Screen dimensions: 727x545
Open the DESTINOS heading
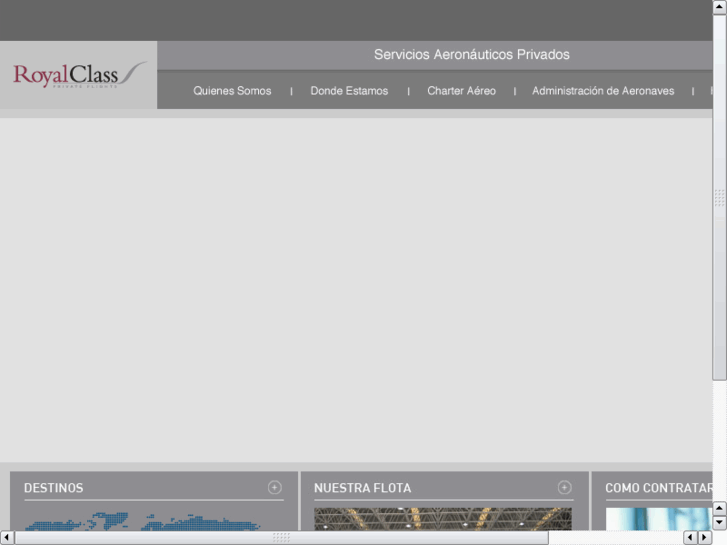click(54, 488)
